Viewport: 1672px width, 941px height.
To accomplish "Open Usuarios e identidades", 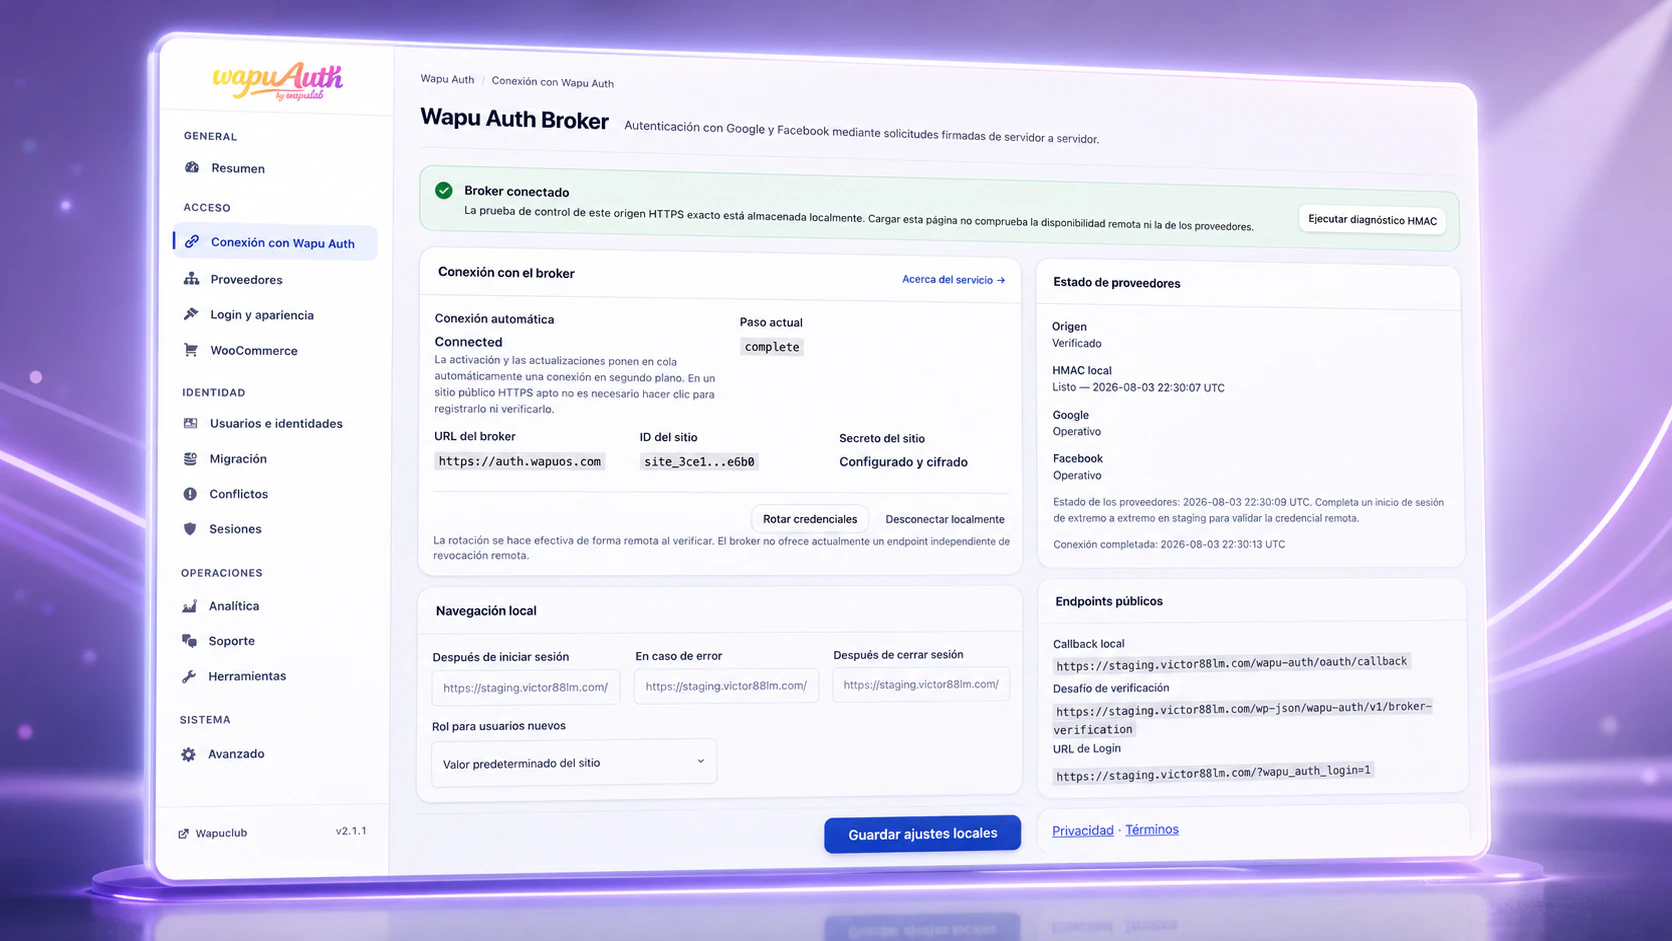I will click(275, 423).
